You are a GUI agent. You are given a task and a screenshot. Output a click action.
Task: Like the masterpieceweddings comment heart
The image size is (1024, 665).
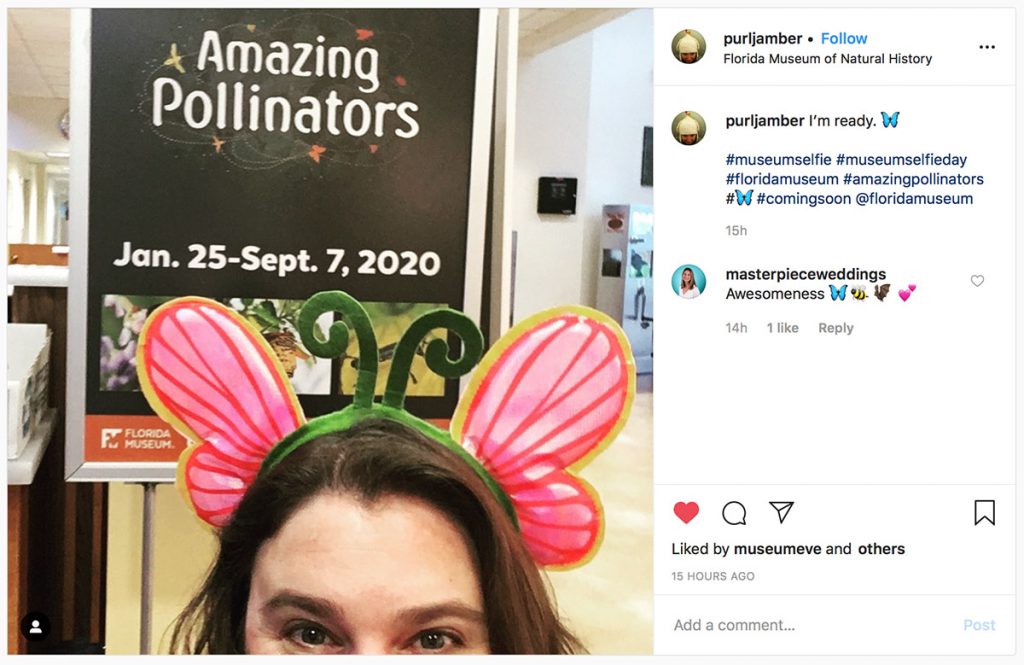click(x=977, y=281)
